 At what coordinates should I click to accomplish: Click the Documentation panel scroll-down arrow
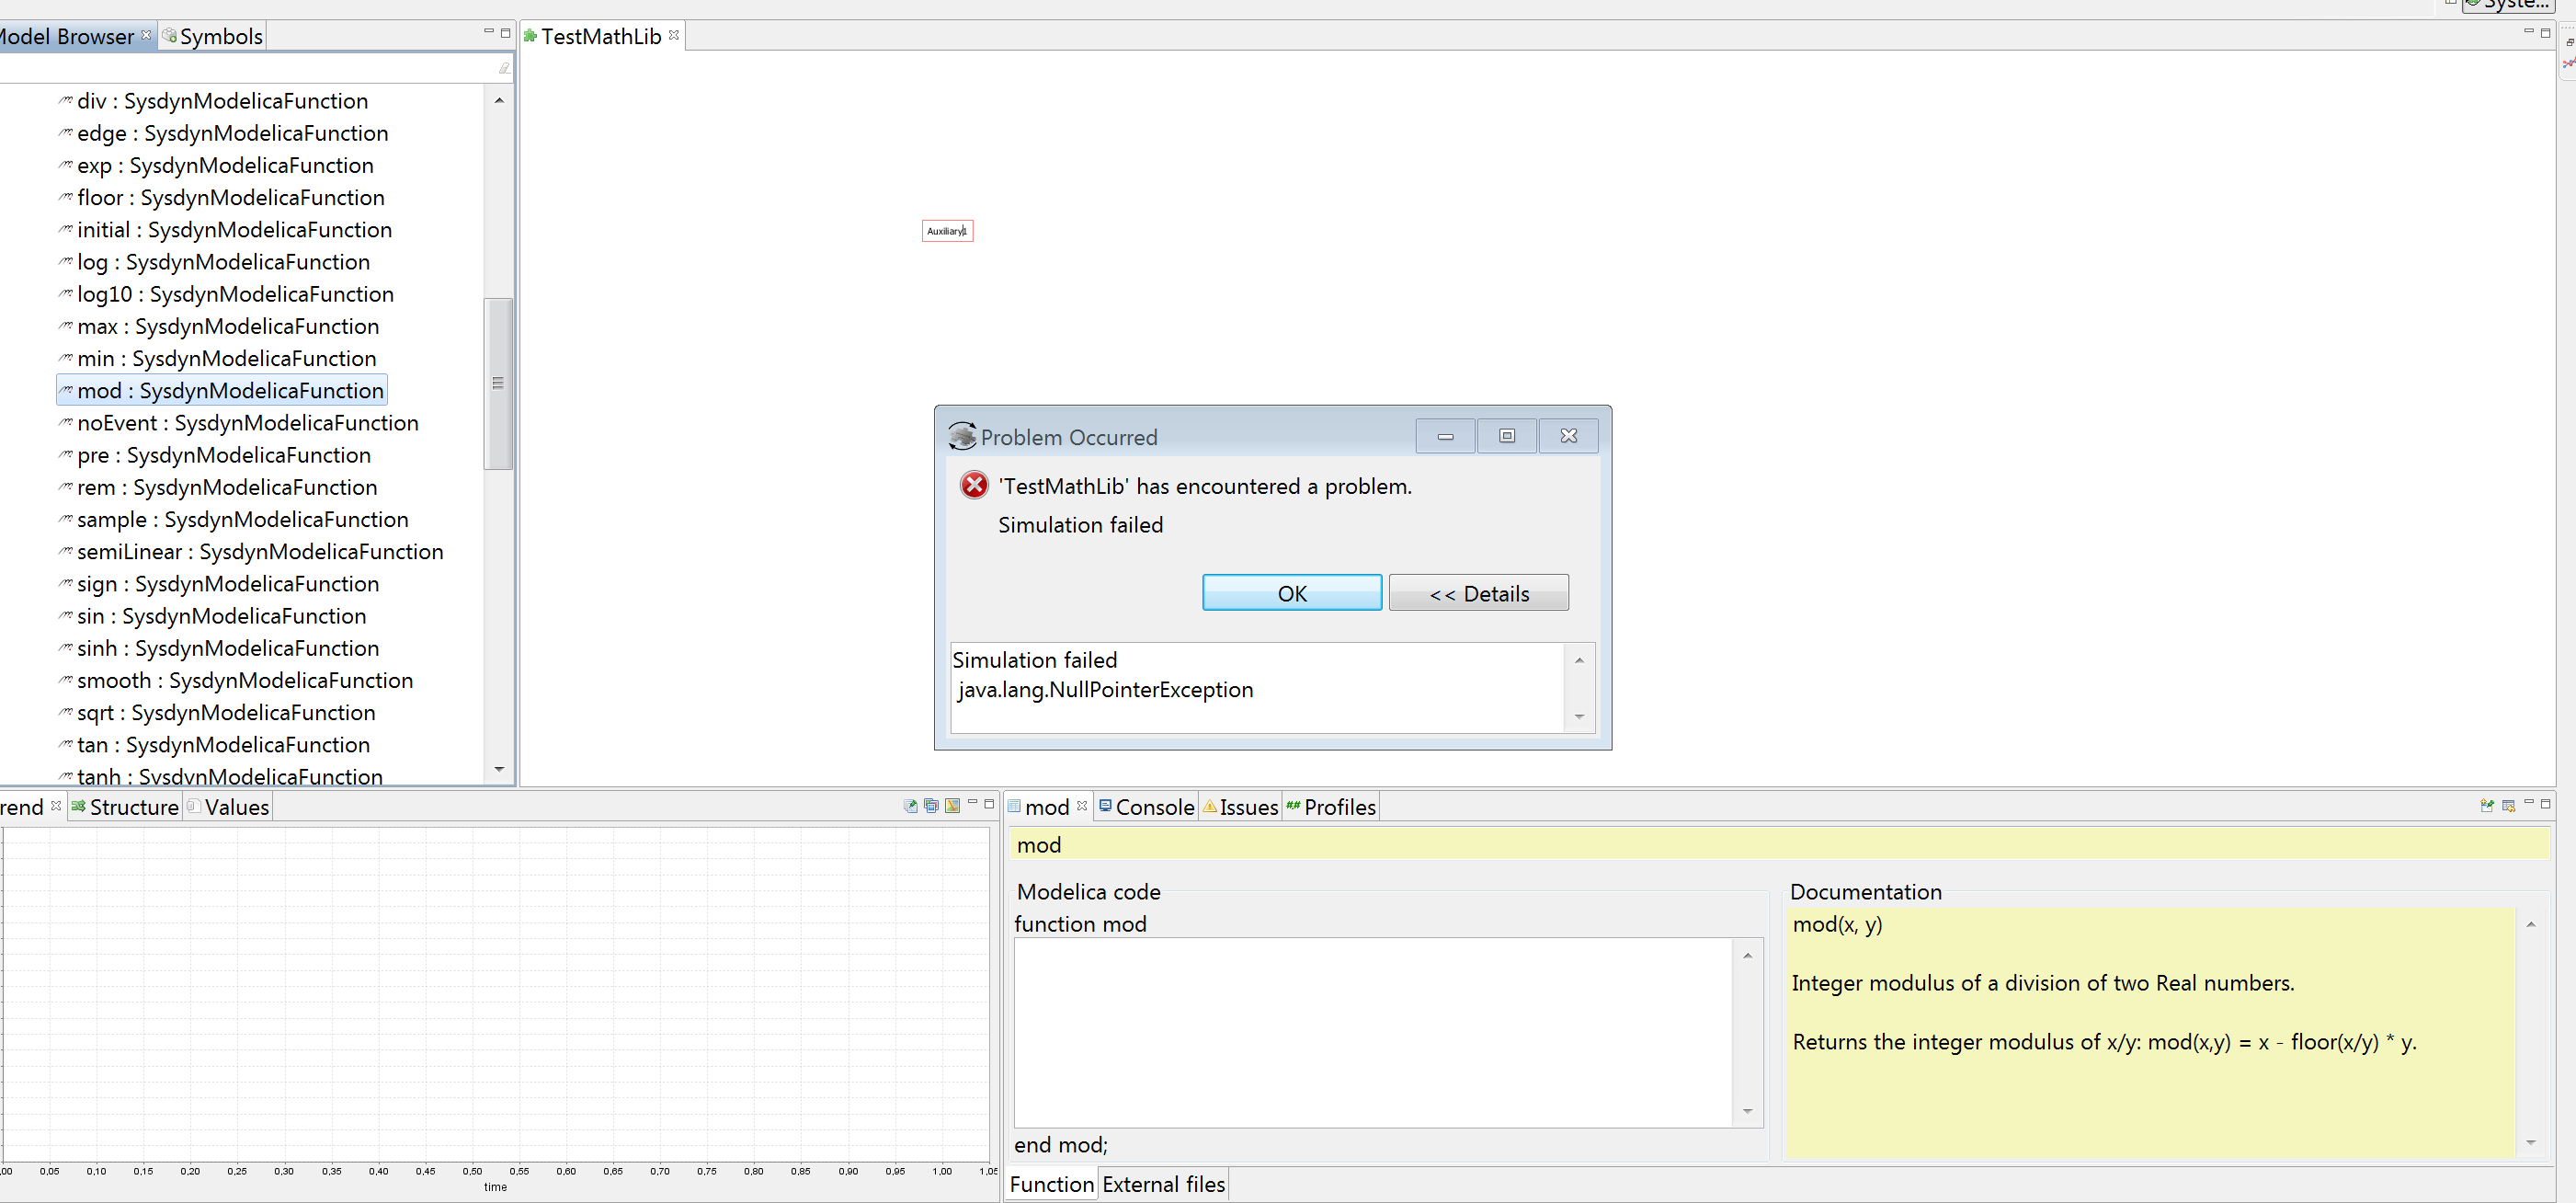coord(2531,1142)
